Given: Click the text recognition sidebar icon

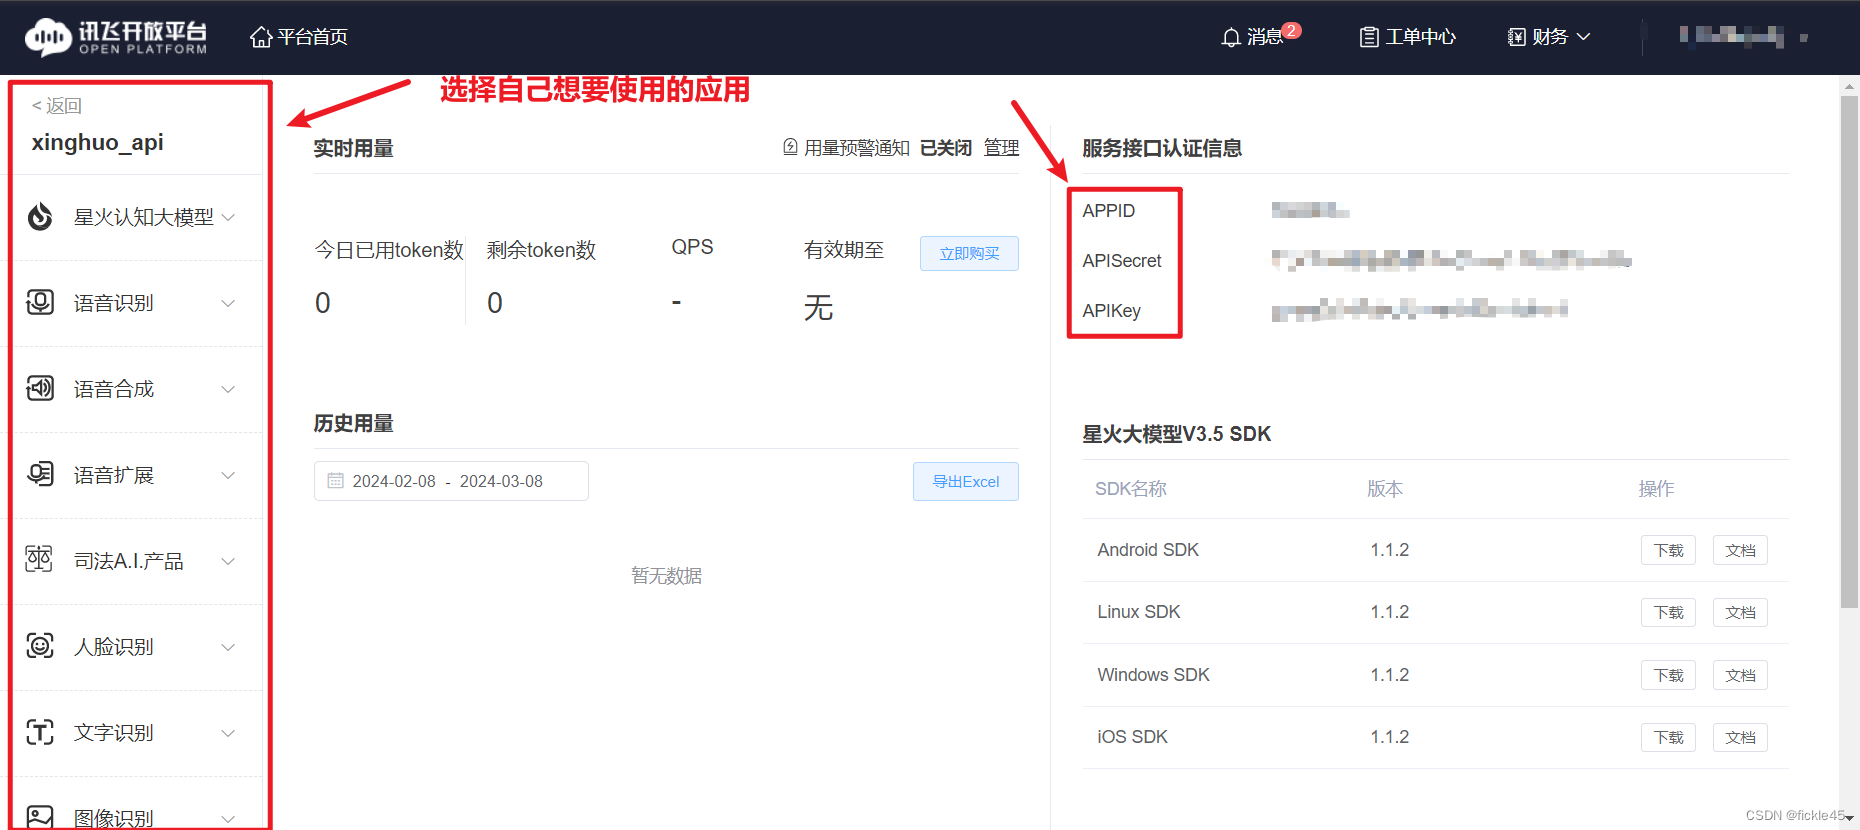Looking at the screenshot, I should pyautogui.click(x=40, y=732).
